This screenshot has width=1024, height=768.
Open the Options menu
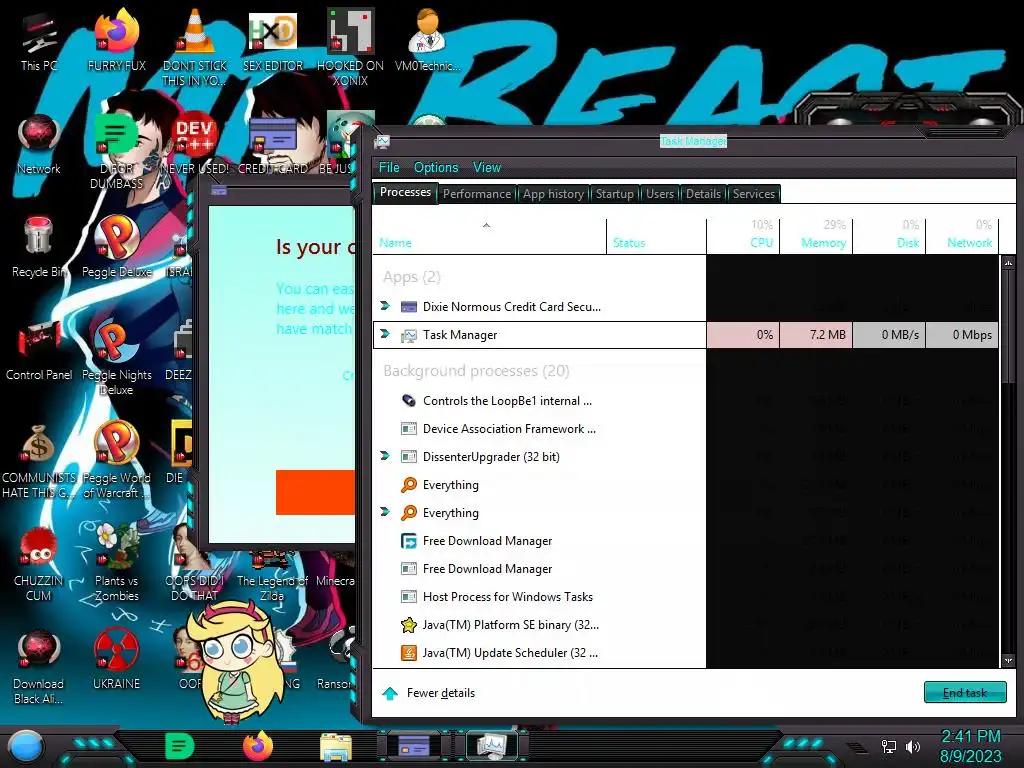pyautogui.click(x=436, y=167)
